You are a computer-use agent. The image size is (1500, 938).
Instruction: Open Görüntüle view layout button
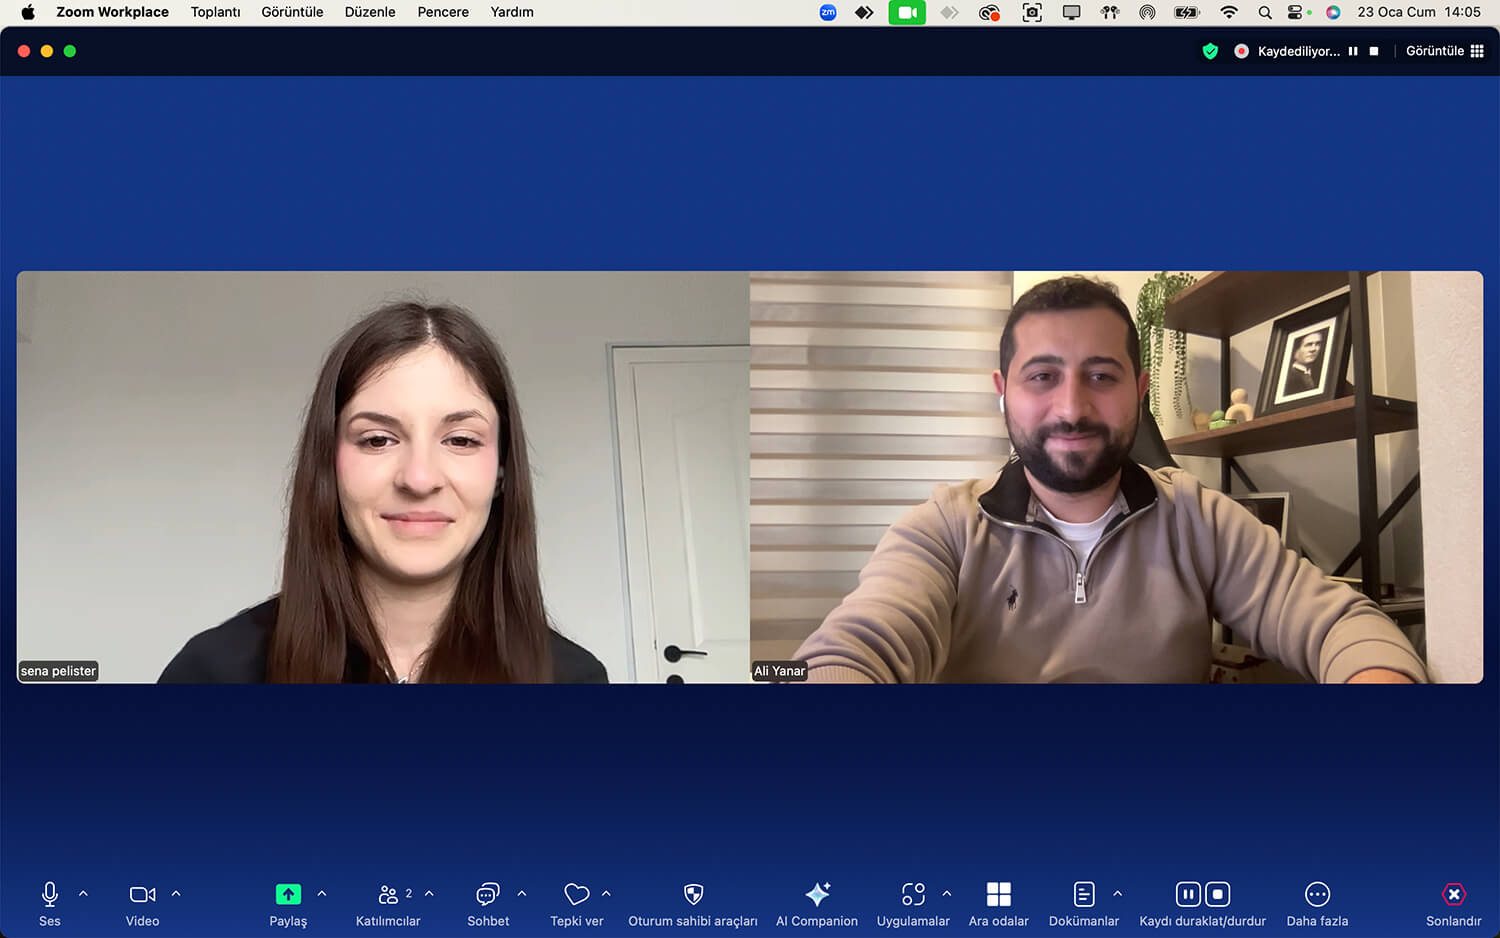coord(1444,51)
